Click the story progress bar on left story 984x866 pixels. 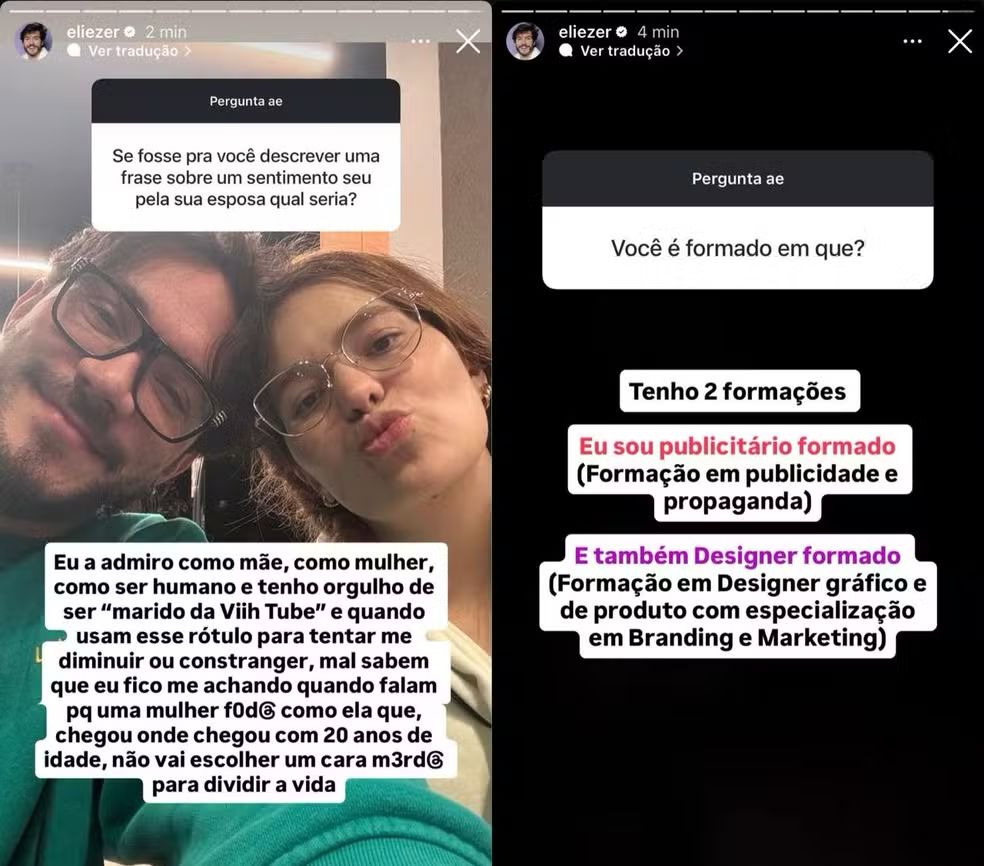245,11
